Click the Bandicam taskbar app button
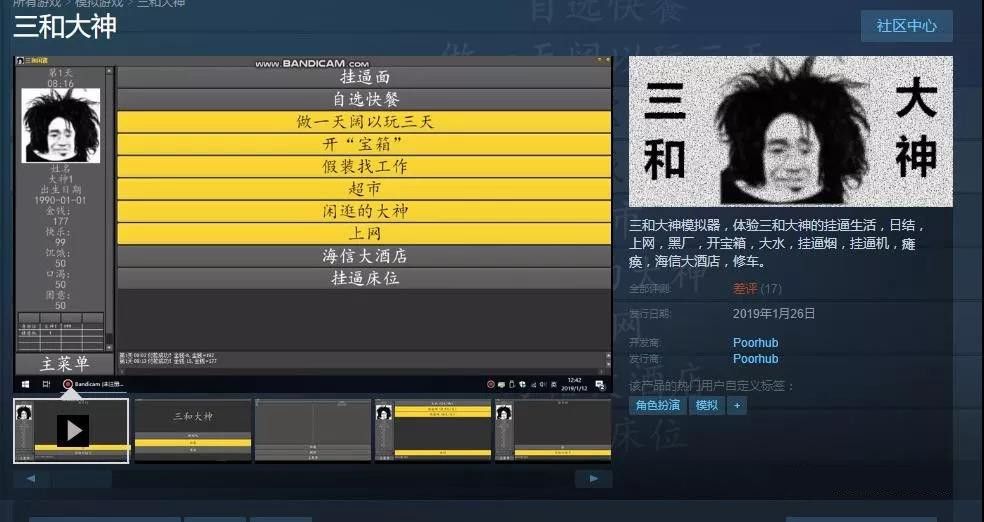984x522 pixels. [x=94, y=384]
